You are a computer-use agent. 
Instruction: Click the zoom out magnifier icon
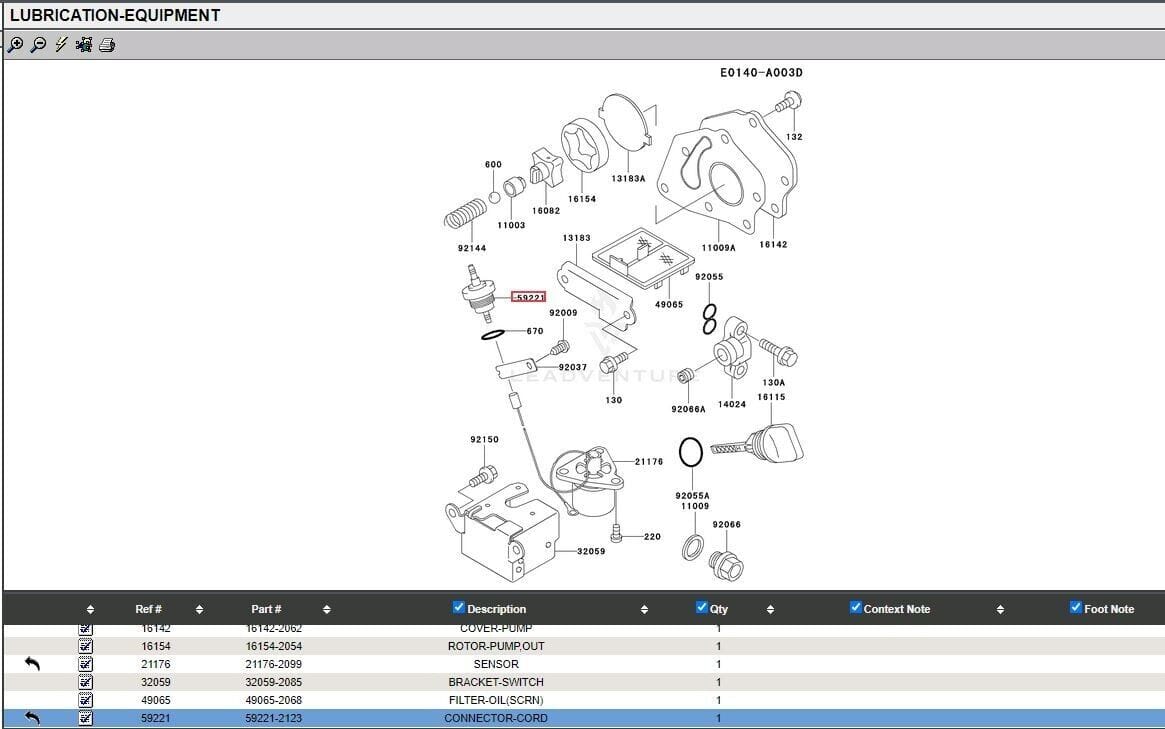pos(38,45)
